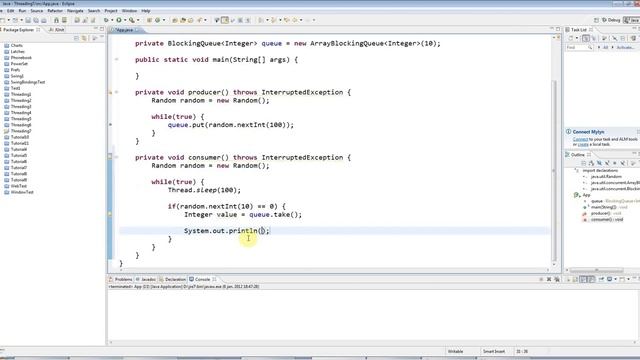Image resolution: width=640 pixels, height=360 pixels.
Task: Toggle Categorized view in Task List toolbar
Action: click(x=586, y=38)
